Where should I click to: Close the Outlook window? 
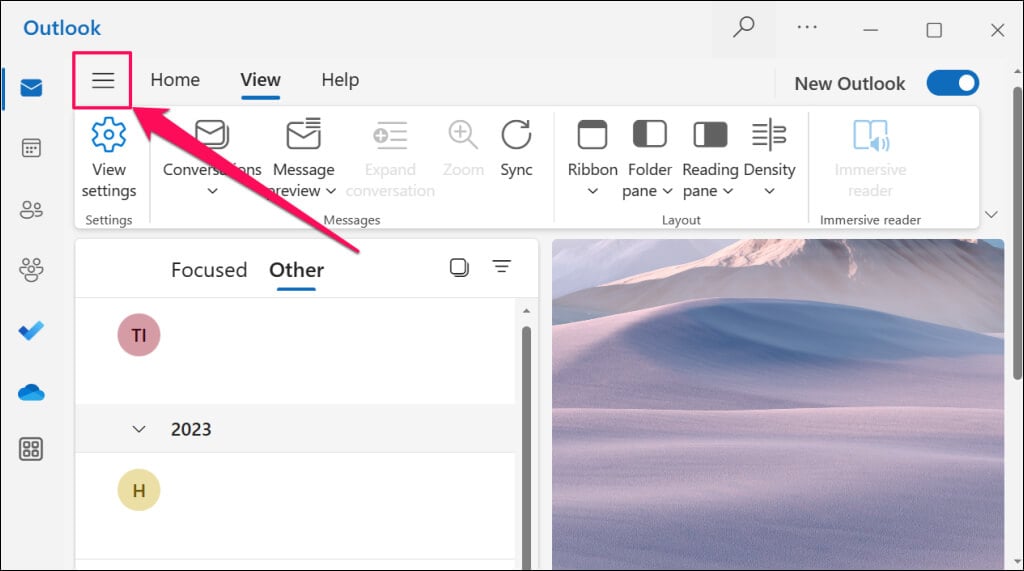997,30
